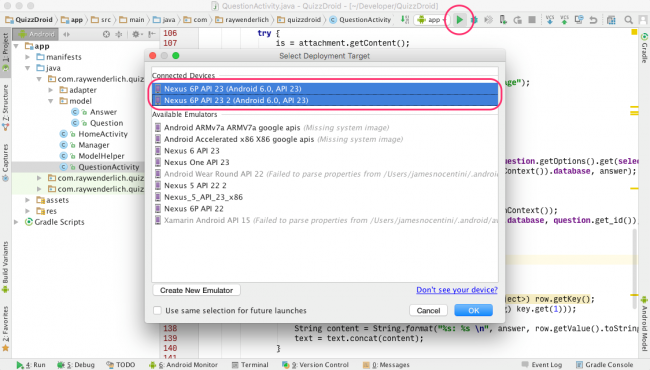The image size is (650, 370).
Task: Click the Stop square icon in toolbar
Action: (x=532, y=19)
